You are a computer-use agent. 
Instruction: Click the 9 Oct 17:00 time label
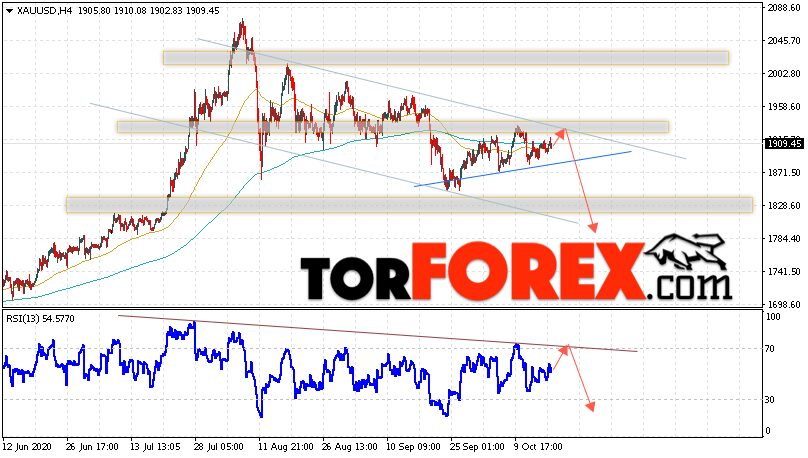click(x=538, y=446)
